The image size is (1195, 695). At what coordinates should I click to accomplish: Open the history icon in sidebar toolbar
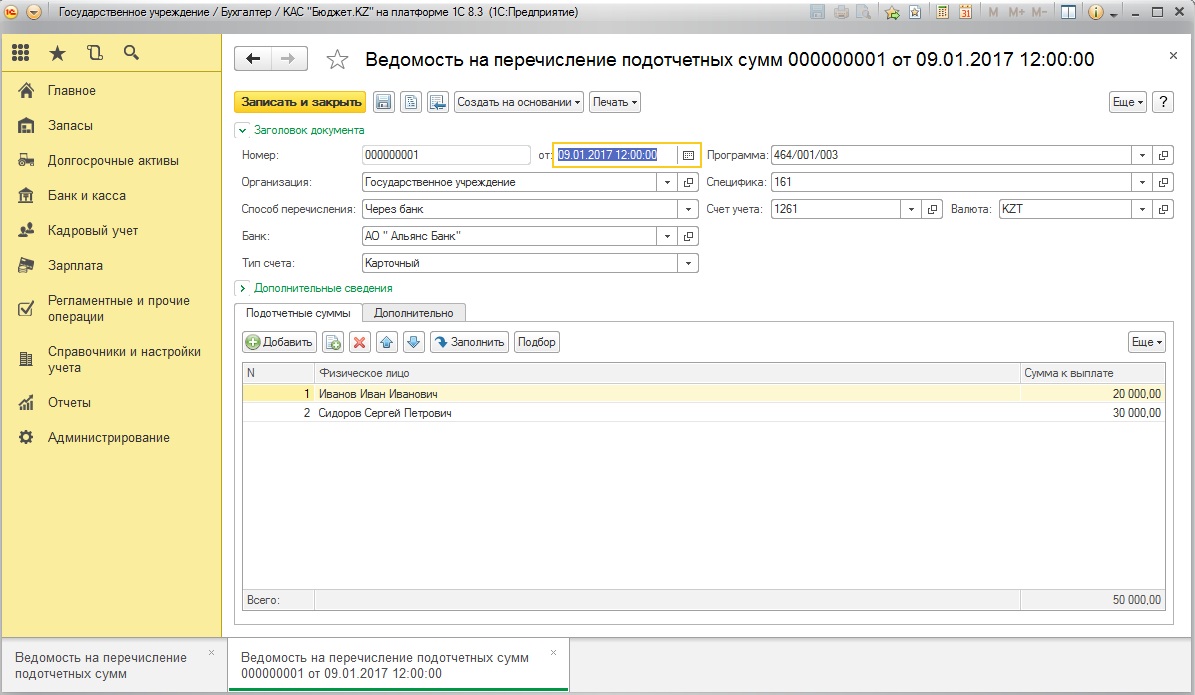(x=95, y=53)
